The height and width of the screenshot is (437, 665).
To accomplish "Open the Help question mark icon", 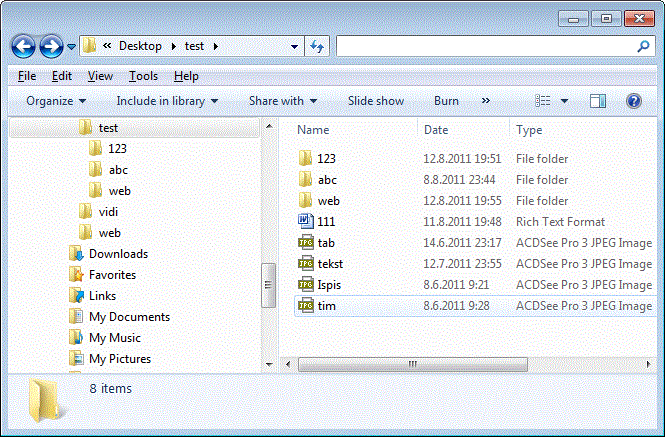I will (x=633, y=101).
